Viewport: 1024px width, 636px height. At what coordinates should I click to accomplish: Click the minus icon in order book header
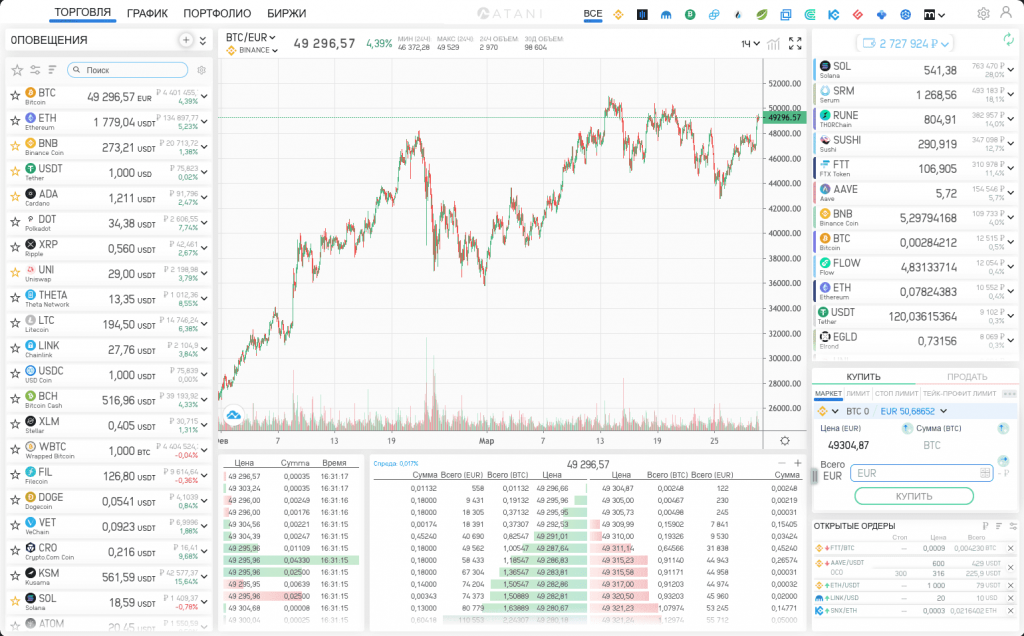coord(782,463)
